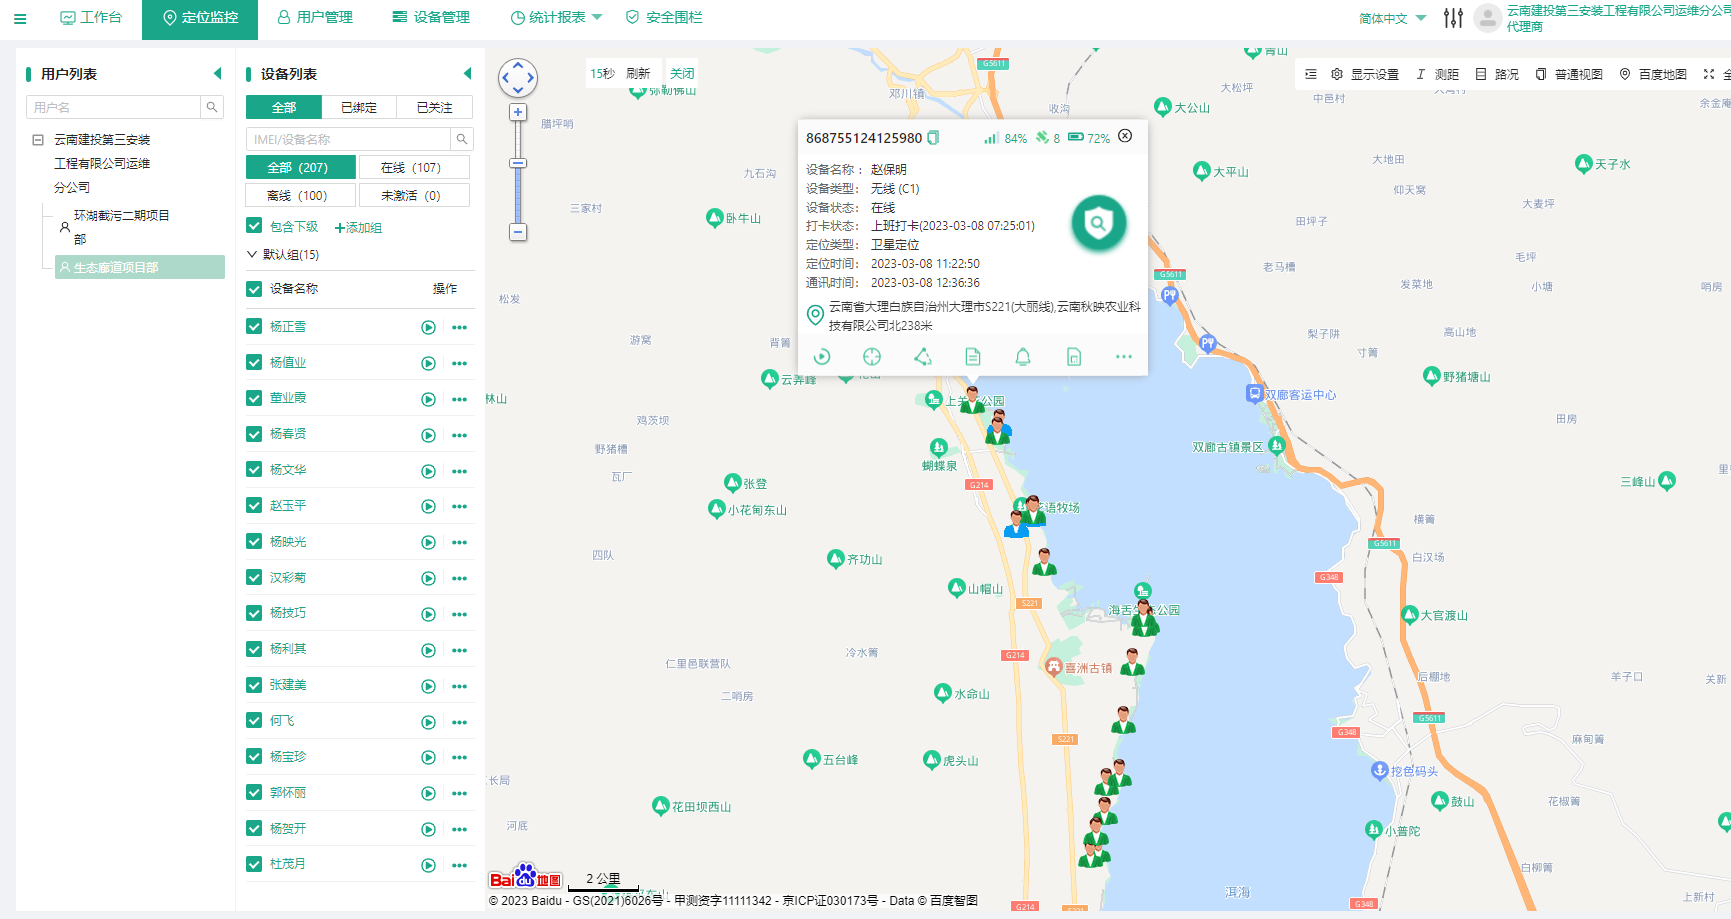Image resolution: width=1731 pixels, height=919 pixels.
Task: Click the 添加组 link
Action: [x=358, y=228]
